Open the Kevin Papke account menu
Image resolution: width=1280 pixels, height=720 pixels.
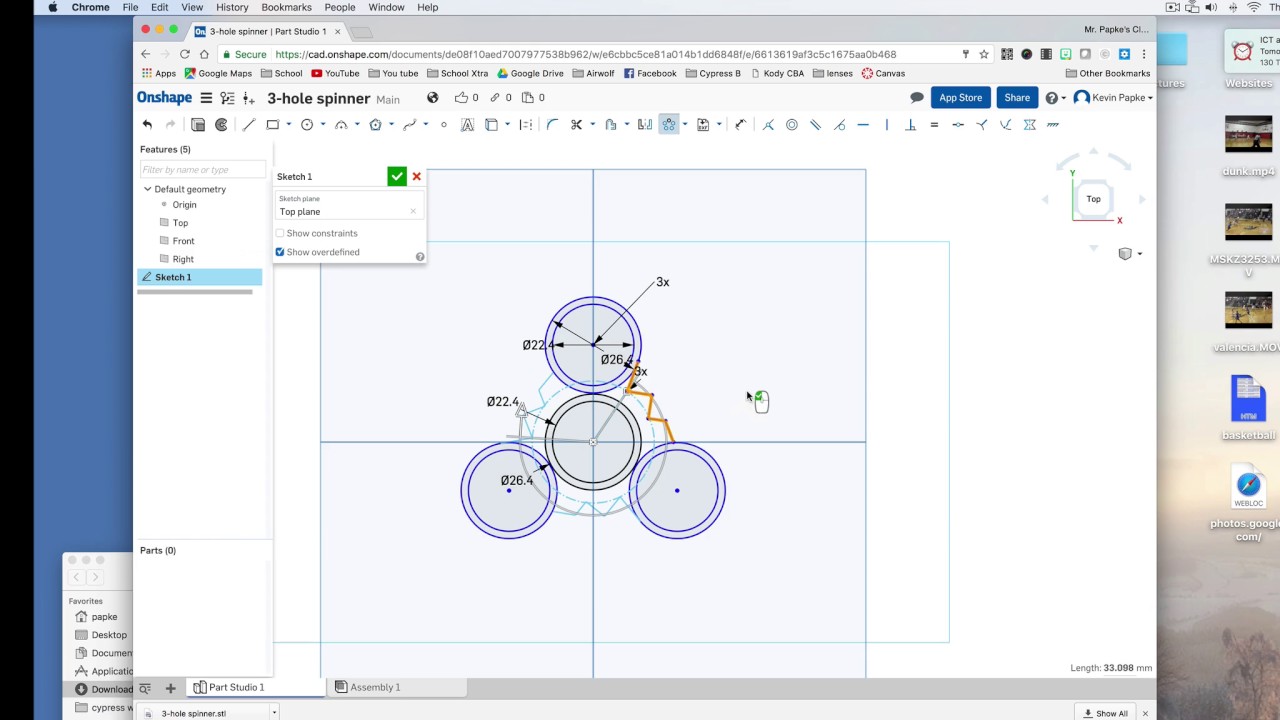click(1113, 98)
